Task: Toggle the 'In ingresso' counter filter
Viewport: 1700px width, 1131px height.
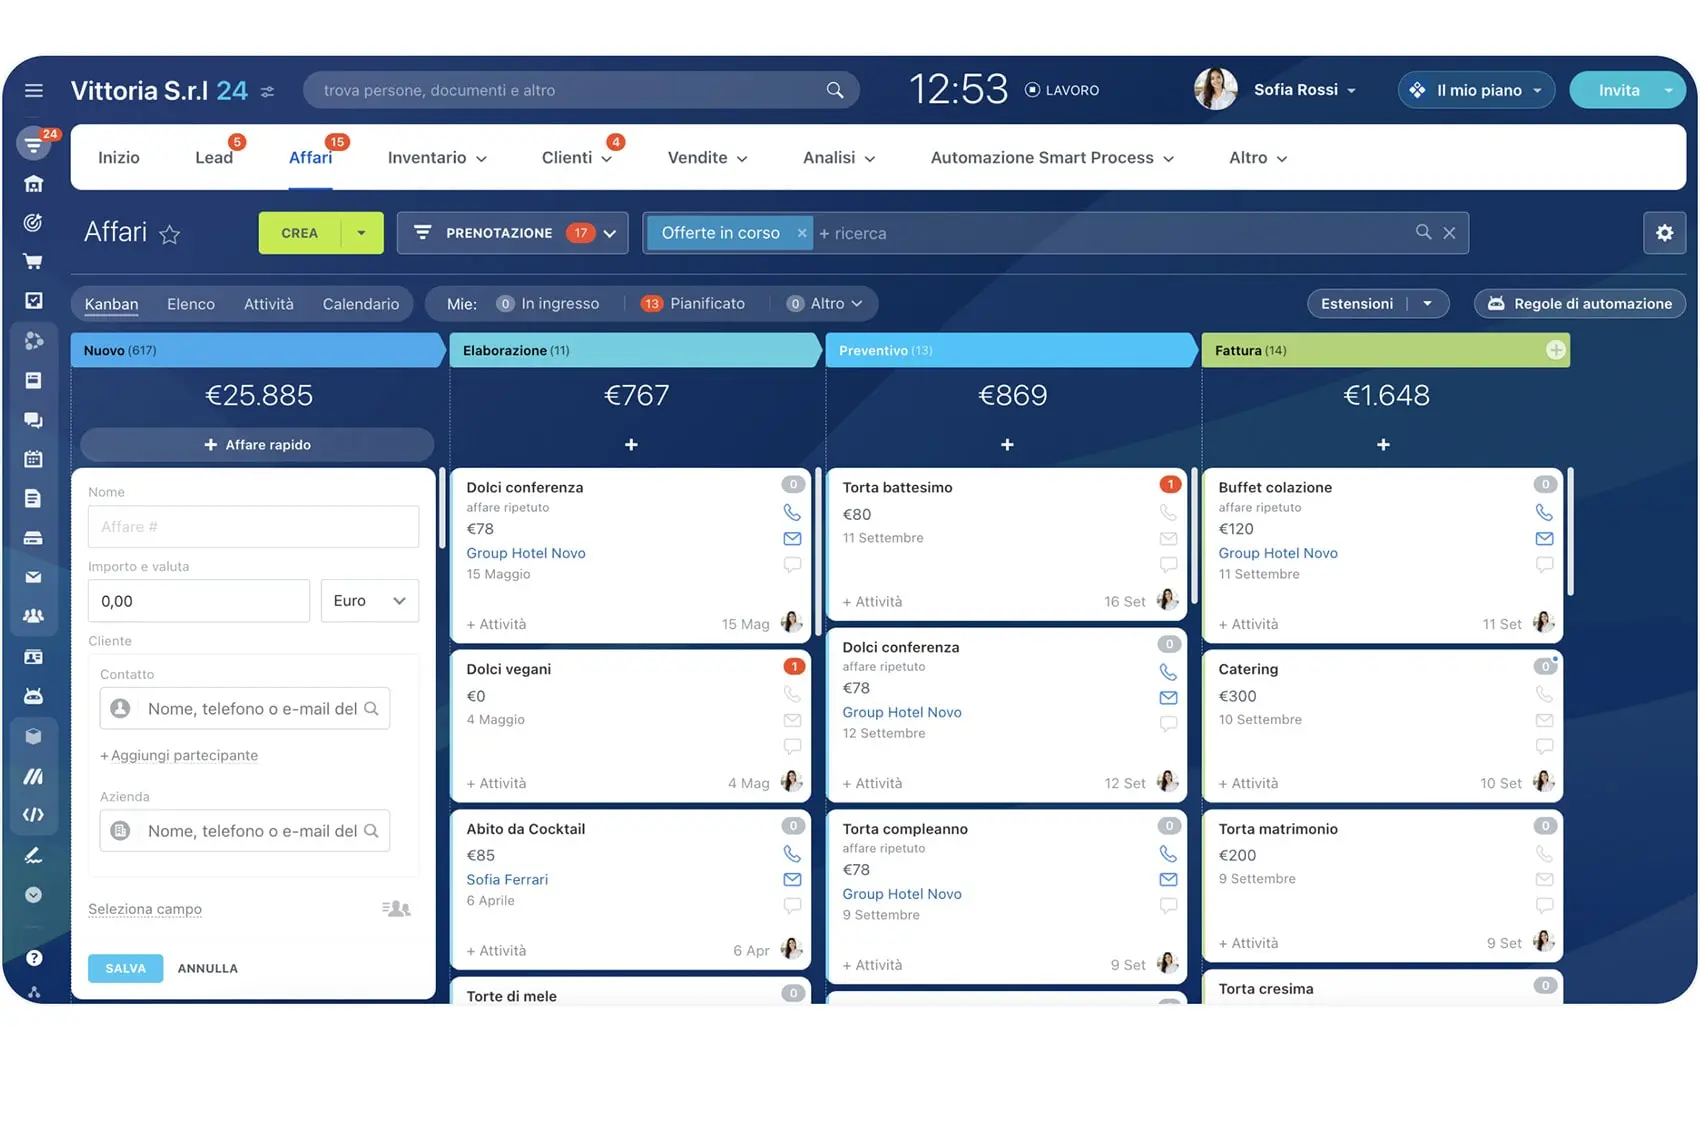Action: (548, 304)
